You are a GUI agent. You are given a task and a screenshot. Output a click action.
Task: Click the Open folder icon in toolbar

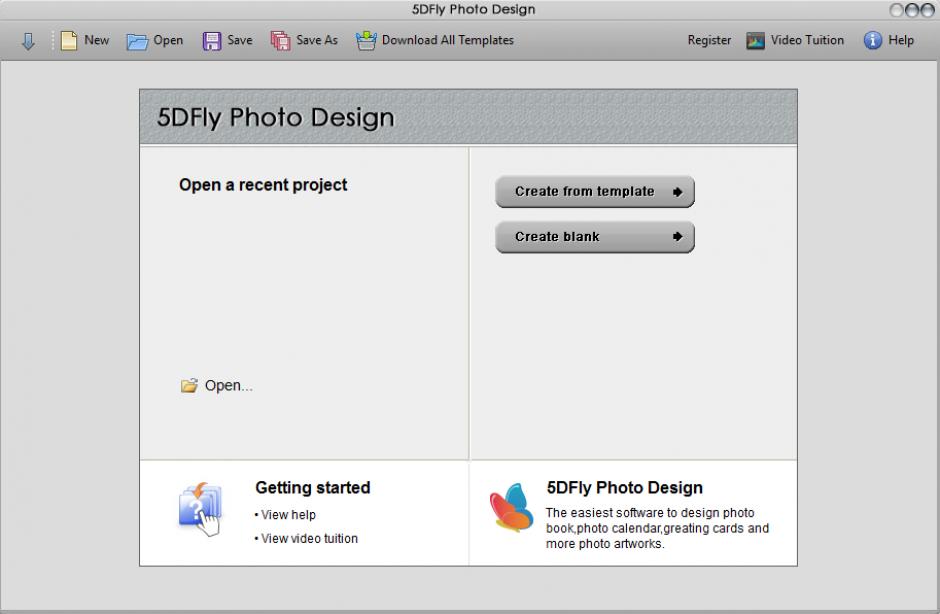coord(137,41)
